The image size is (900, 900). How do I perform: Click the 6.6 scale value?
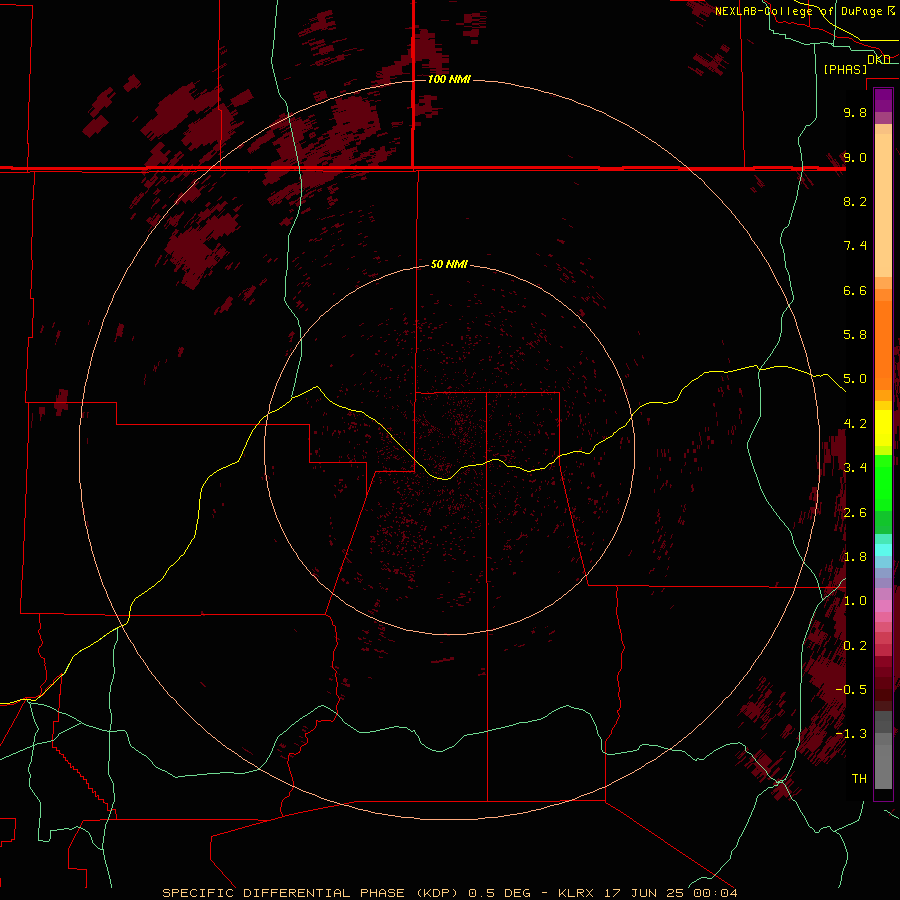click(855, 290)
